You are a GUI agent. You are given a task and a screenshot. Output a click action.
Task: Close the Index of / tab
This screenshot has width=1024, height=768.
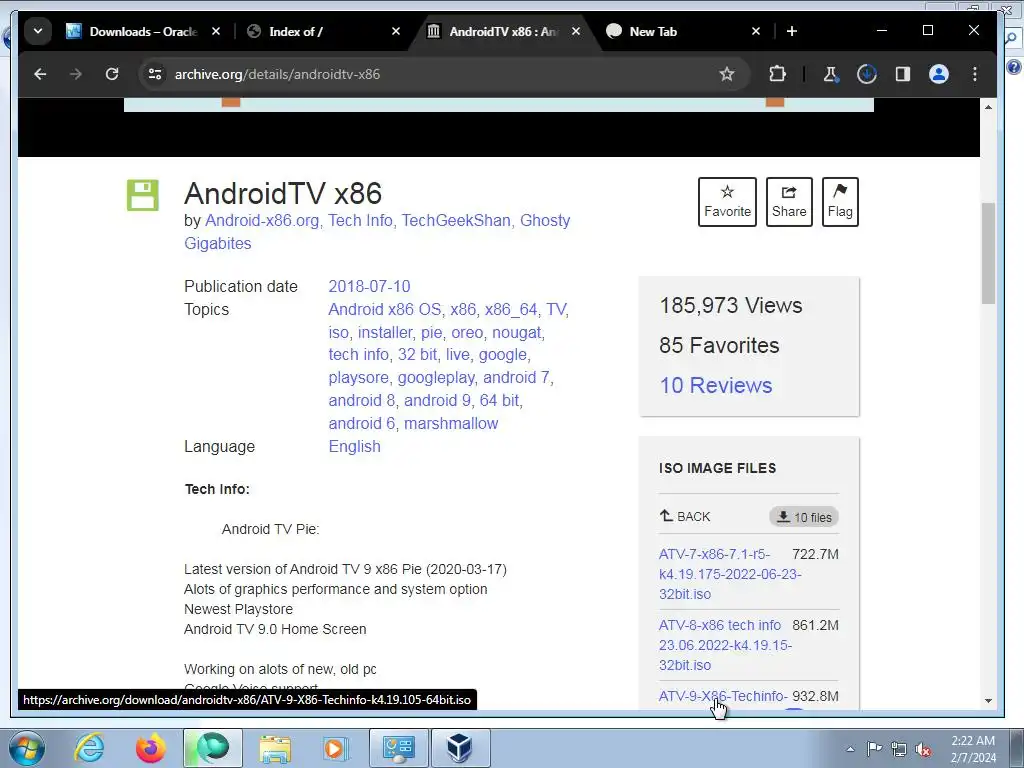coord(396,31)
